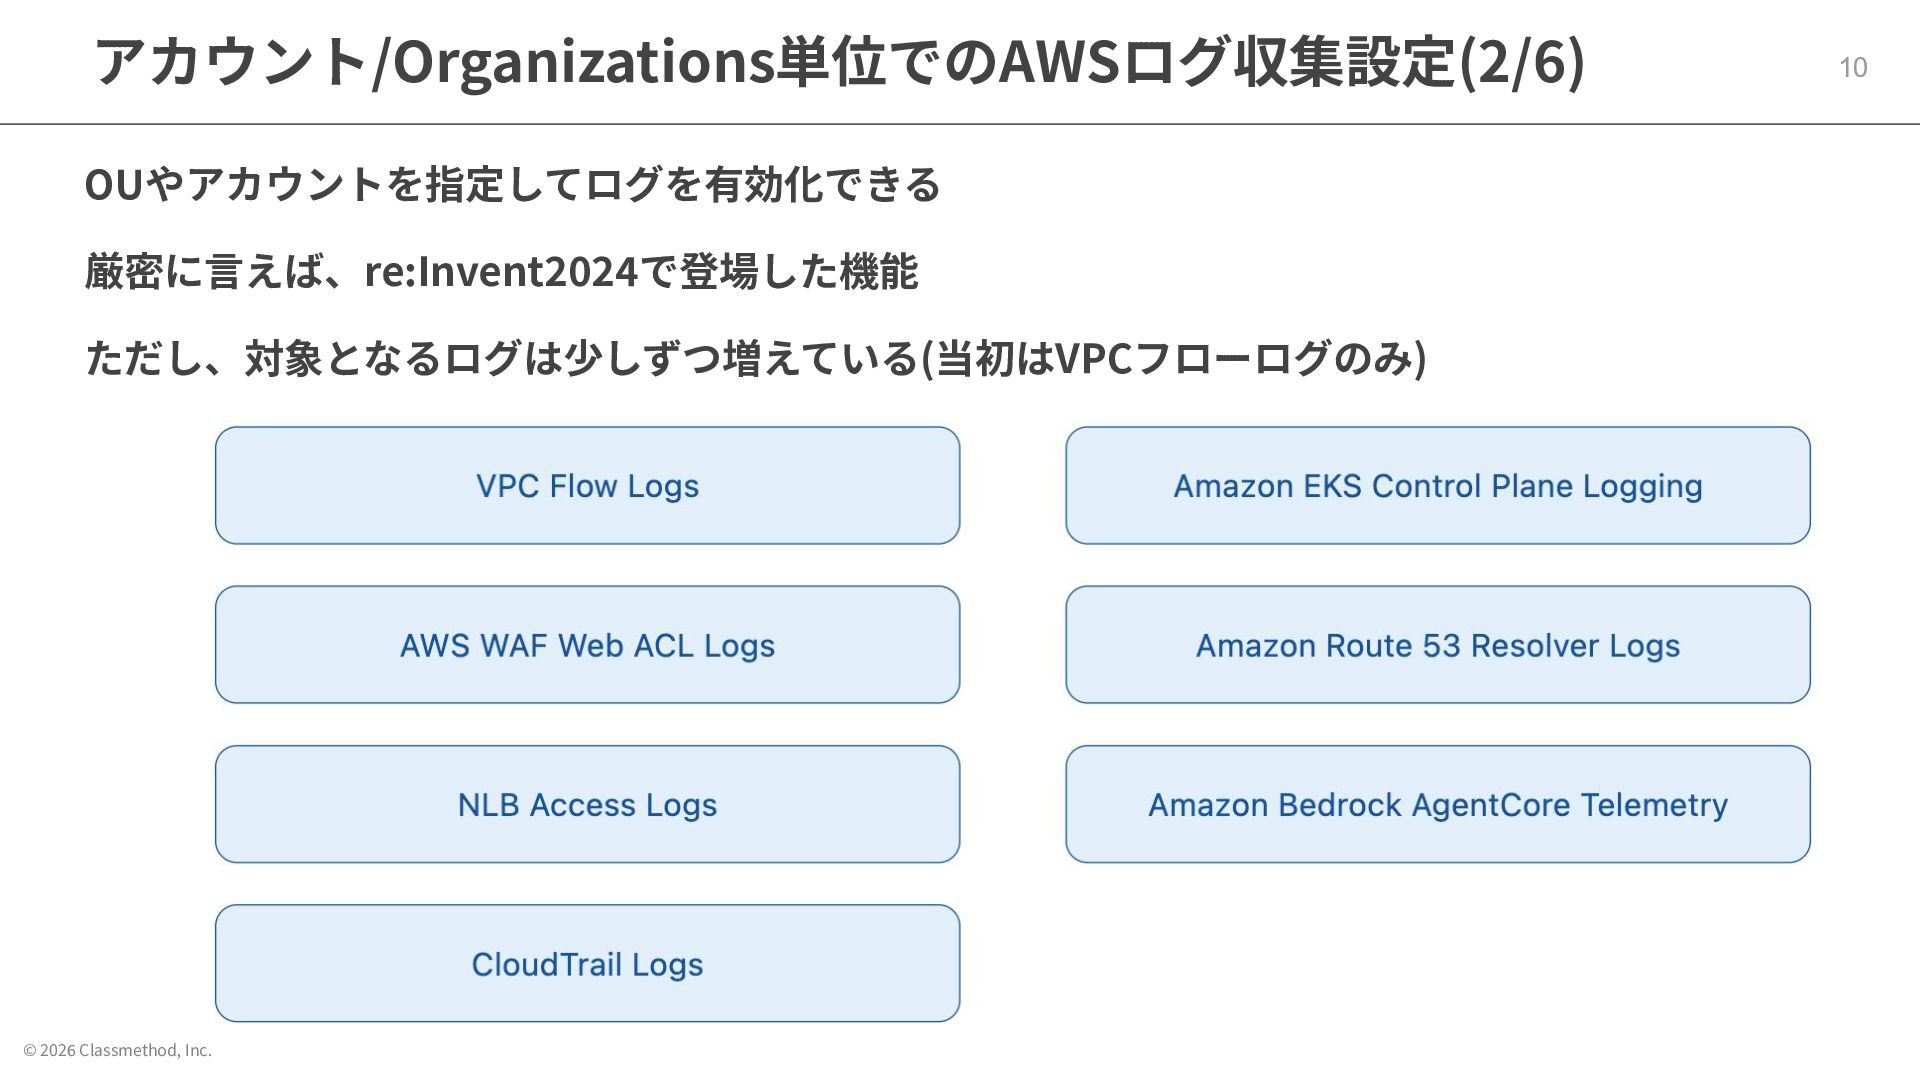Screen dimensions: 1920x1080
Task: Click the 登場した機能 text
Action: pyautogui.click(x=798, y=272)
